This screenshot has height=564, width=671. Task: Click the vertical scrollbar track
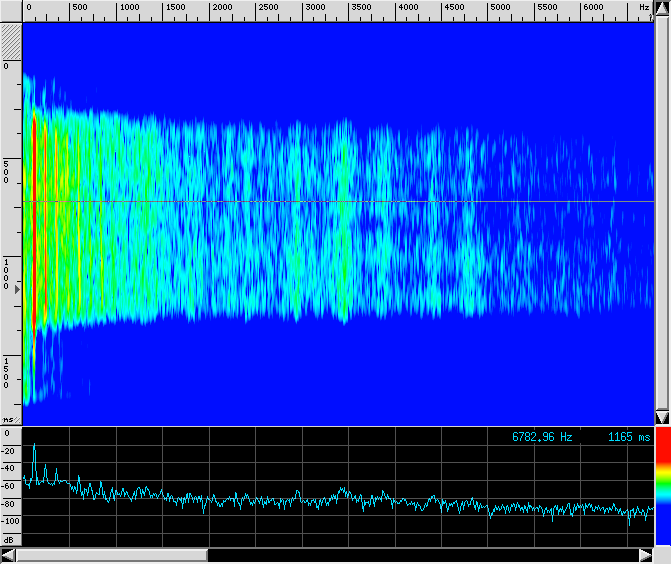662,210
